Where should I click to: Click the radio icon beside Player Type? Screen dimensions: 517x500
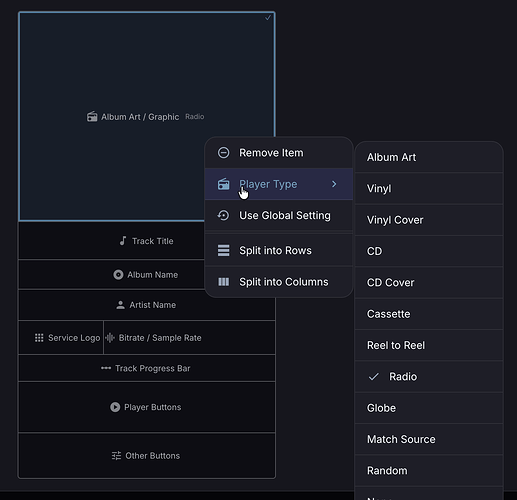coord(223,184)
